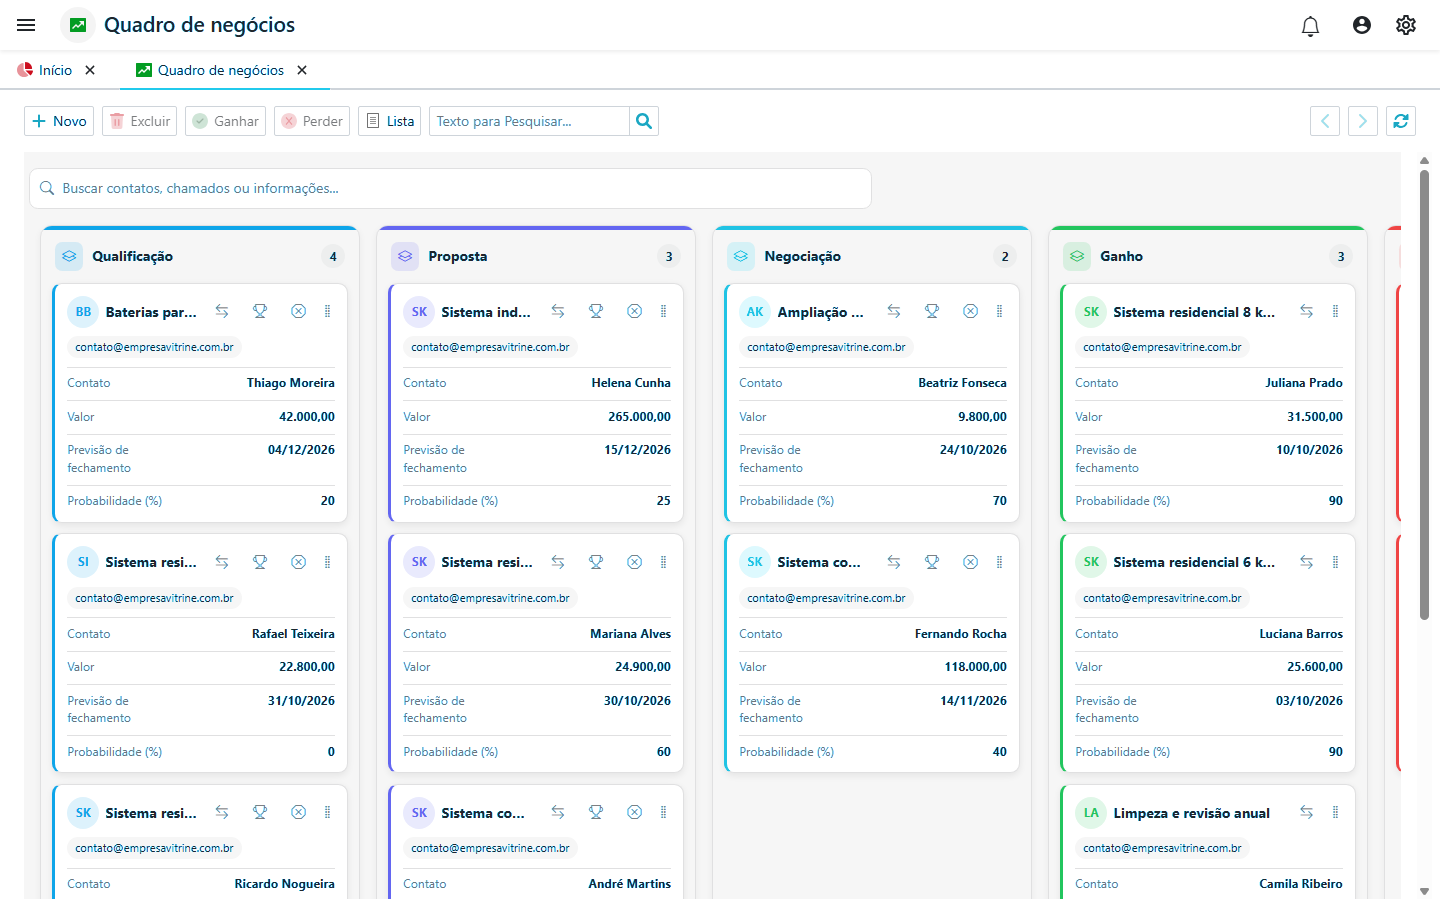The width and height of the screenshot is (1440, 900).
Task: Transfer Sistema residencial 8 k... card
Action: (1306, 311)
